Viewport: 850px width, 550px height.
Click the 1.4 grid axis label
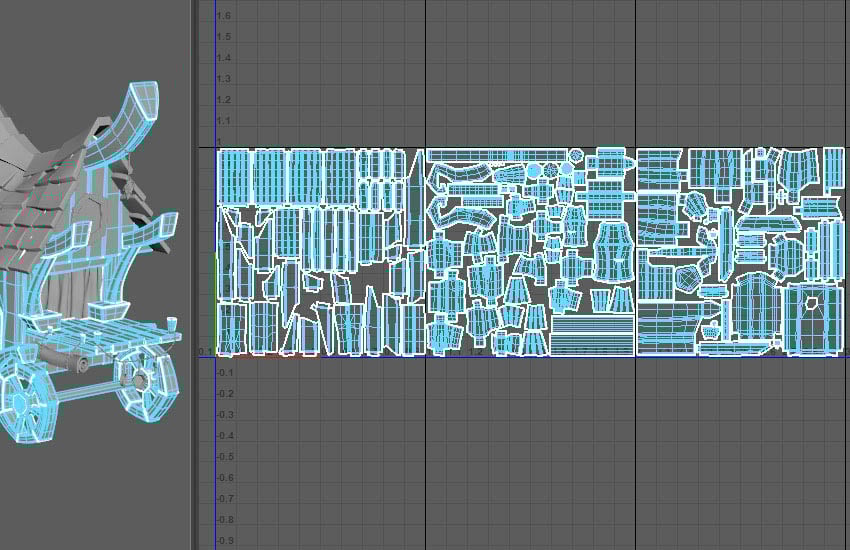[223, 58]
